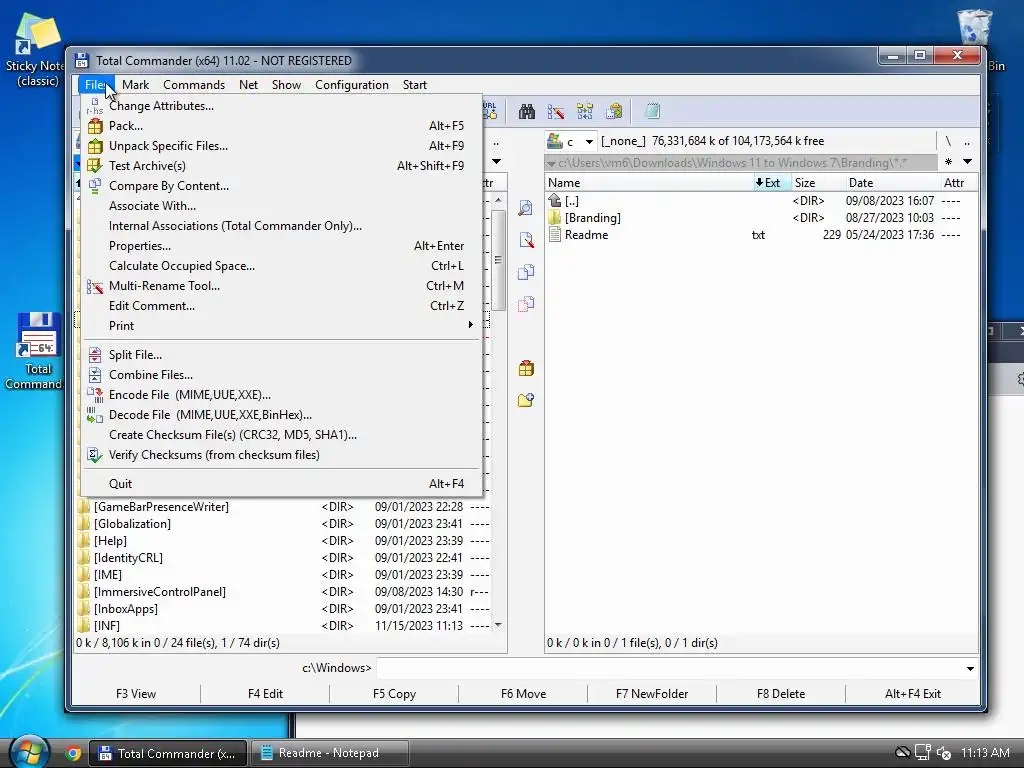Click the Move icon in middle bar
Viewport: 1024px width, 768px height.
pos(526,304)
